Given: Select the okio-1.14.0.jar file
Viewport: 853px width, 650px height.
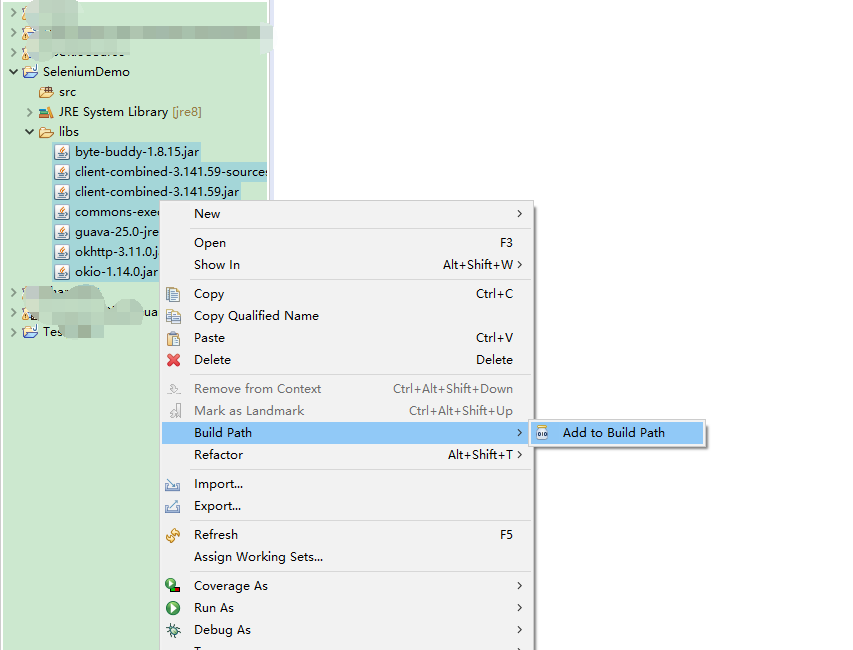Looking at the screenshot, I should pos(116,272).
